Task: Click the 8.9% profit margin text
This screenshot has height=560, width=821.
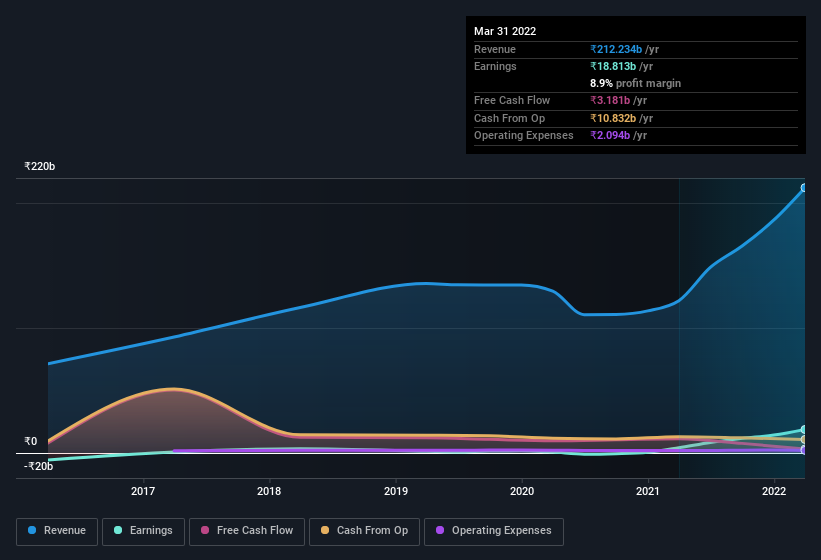Action: click(635, 83)
